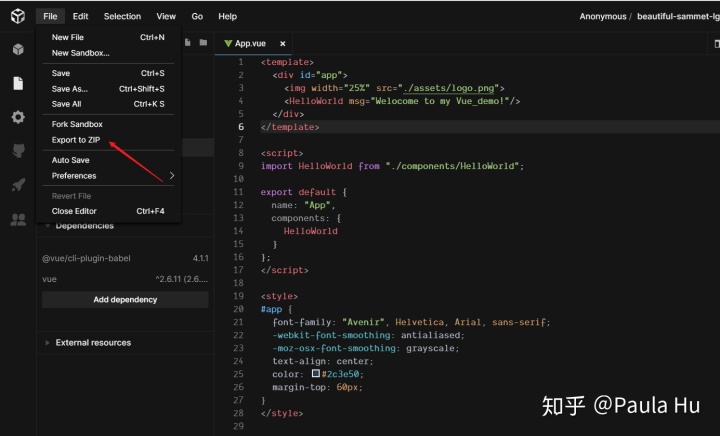Switch to the App.vue tab
Viewport: 720px width, 436px height.
click(x=250, y=43)
